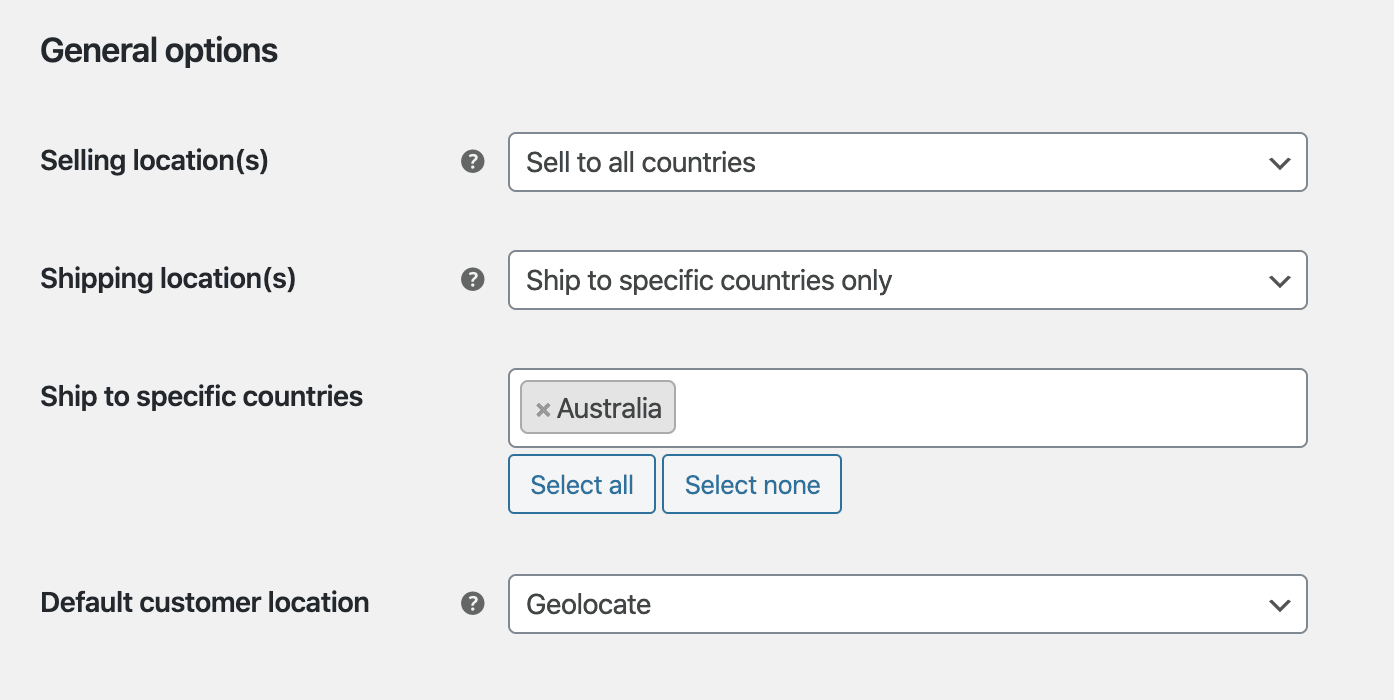Remove Australia using its x icon
1394x700 pixels.
(543, 409)
